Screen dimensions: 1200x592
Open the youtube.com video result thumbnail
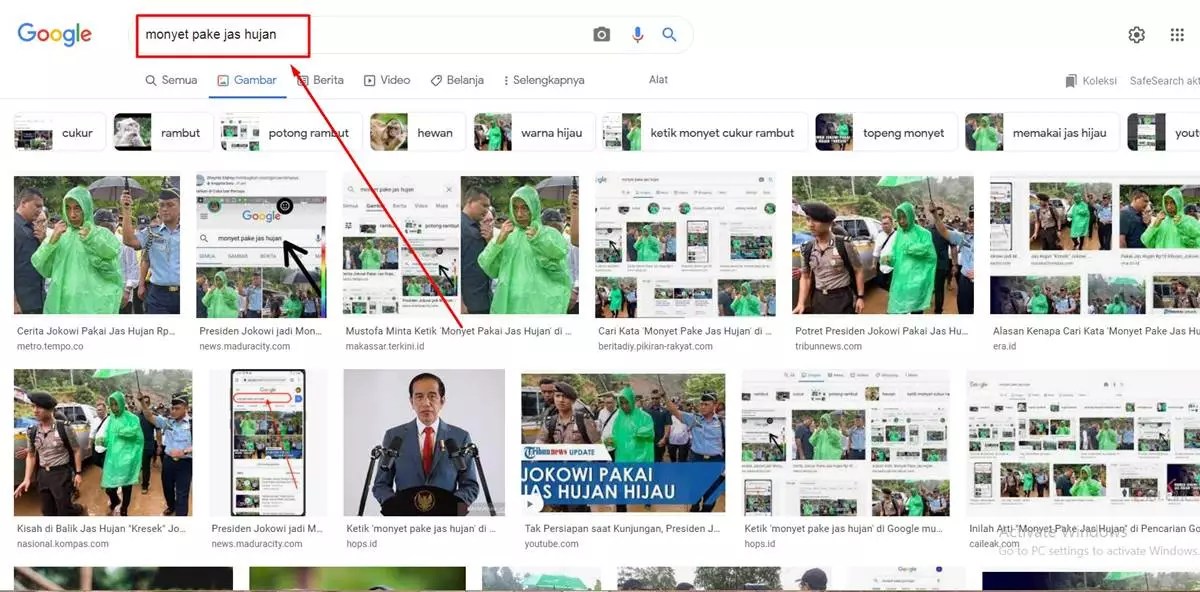[623, 443]
